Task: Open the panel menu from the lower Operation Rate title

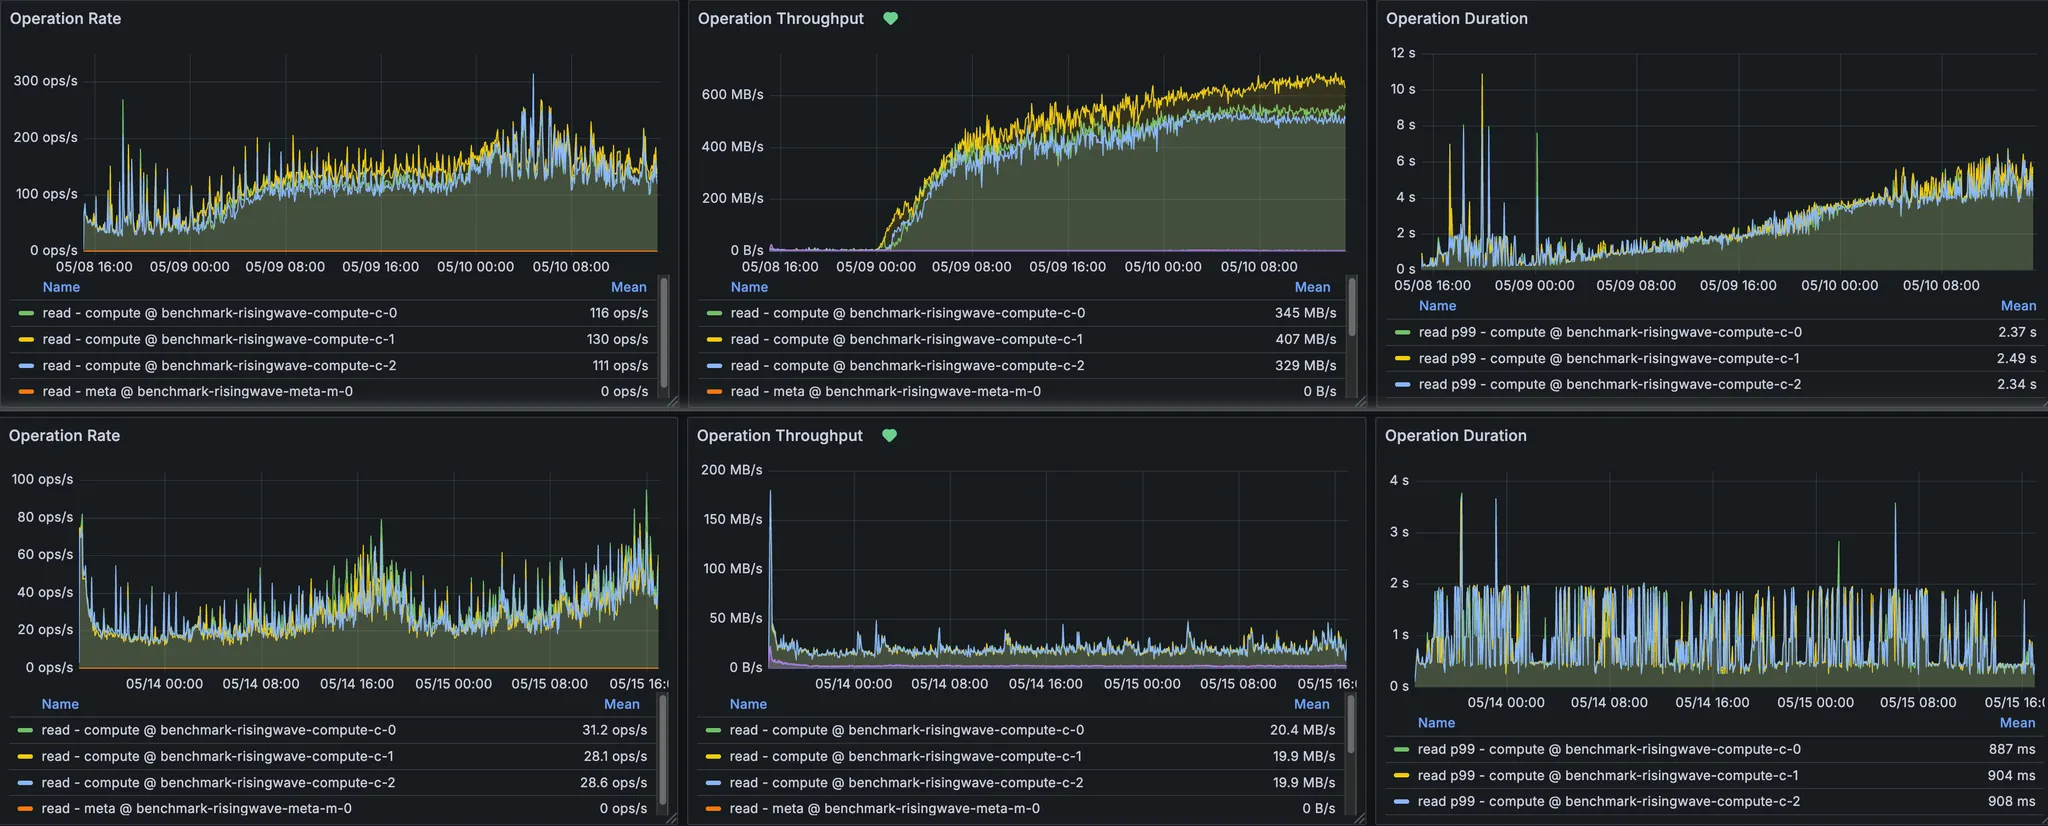Action: click(65, 436)
